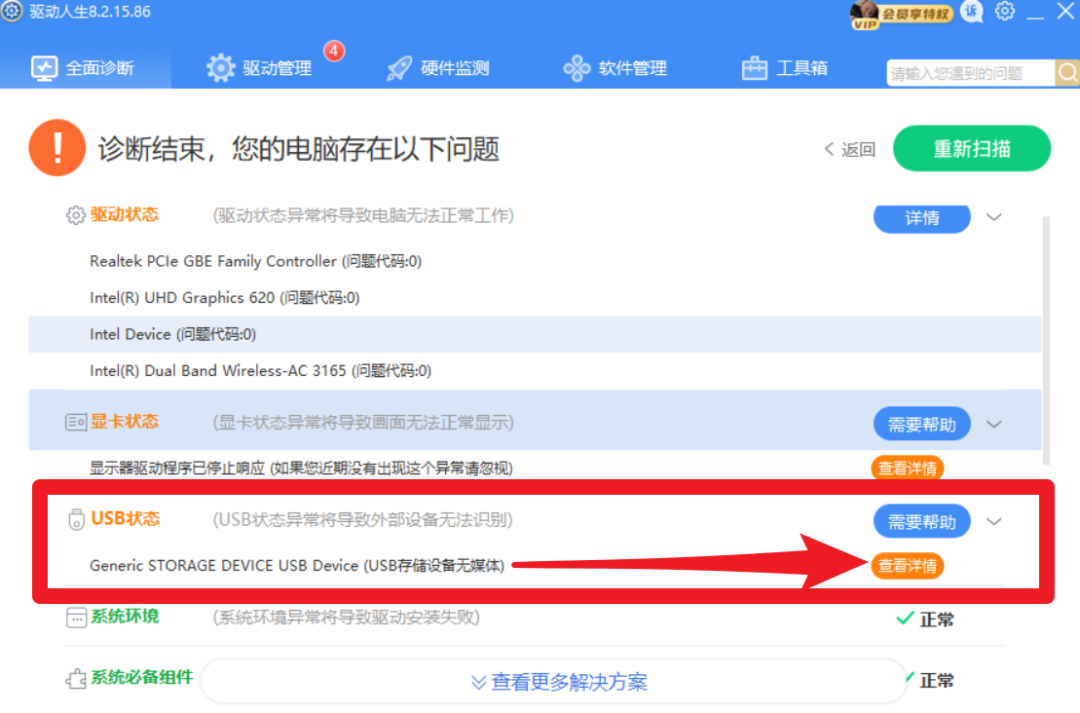Click the search magnifier button

pyautogui.click(x=1067, y=72)
